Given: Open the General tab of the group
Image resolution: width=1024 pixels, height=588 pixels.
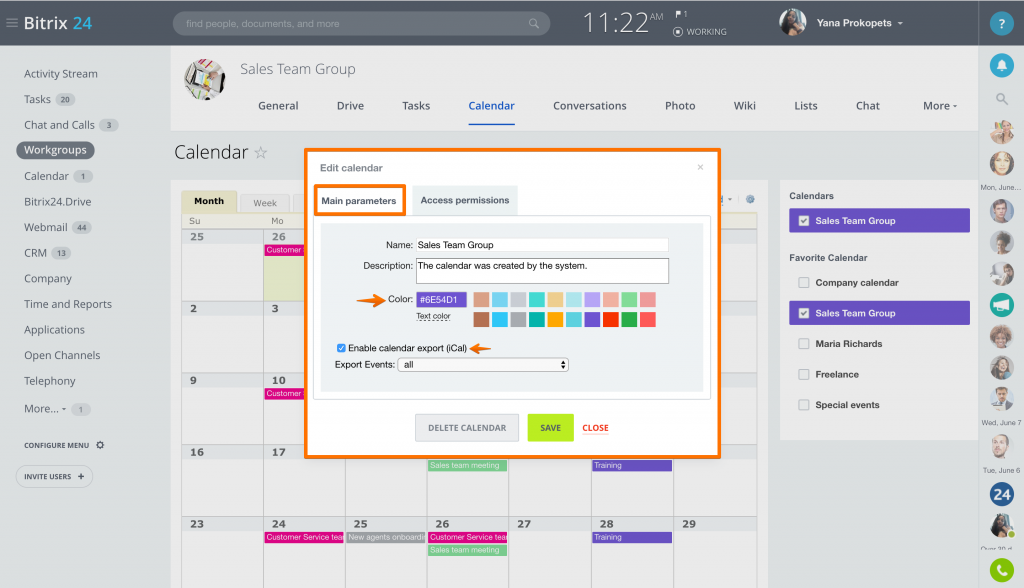Looking at the screenshot, I should (278, 106).
